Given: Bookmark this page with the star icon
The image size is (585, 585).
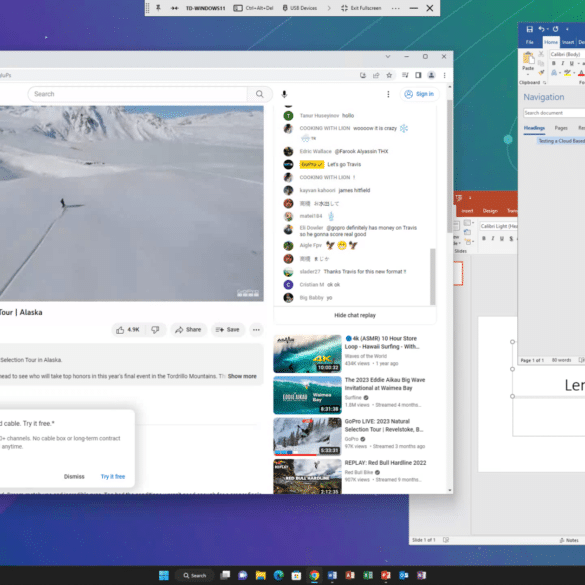Looking at the screenshot, I should click(389, 75).
